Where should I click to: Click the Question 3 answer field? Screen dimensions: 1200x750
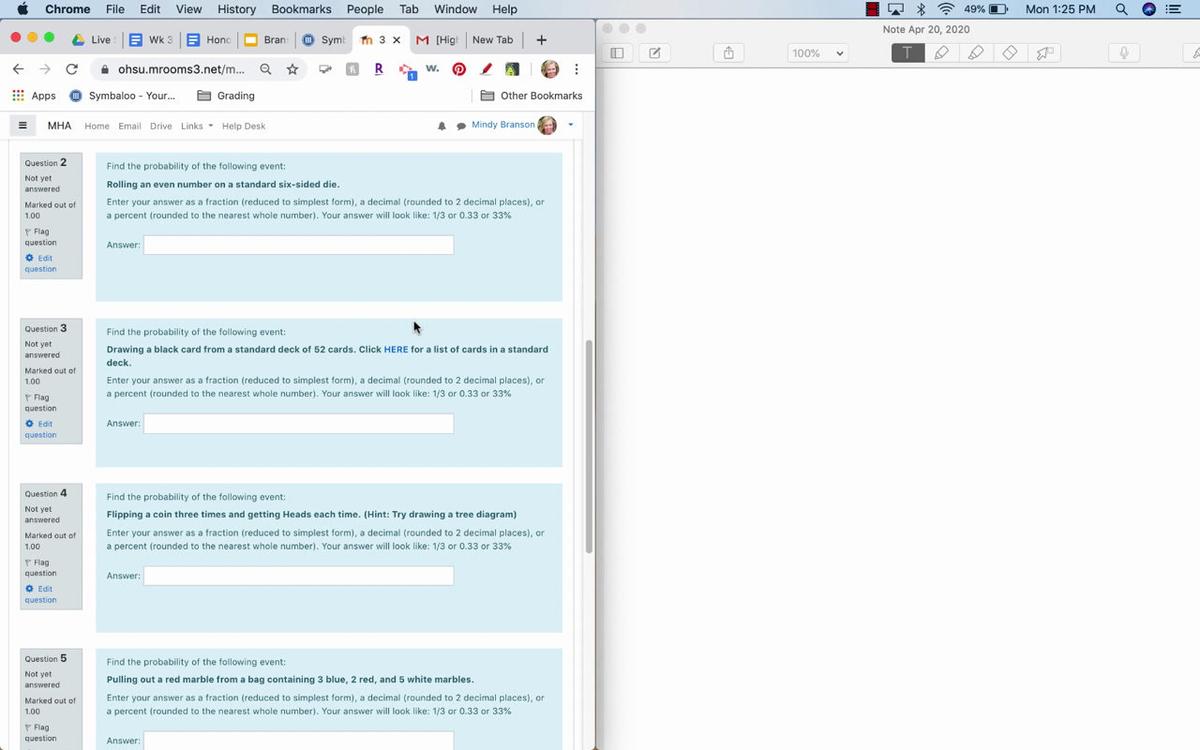pos(298,424)
